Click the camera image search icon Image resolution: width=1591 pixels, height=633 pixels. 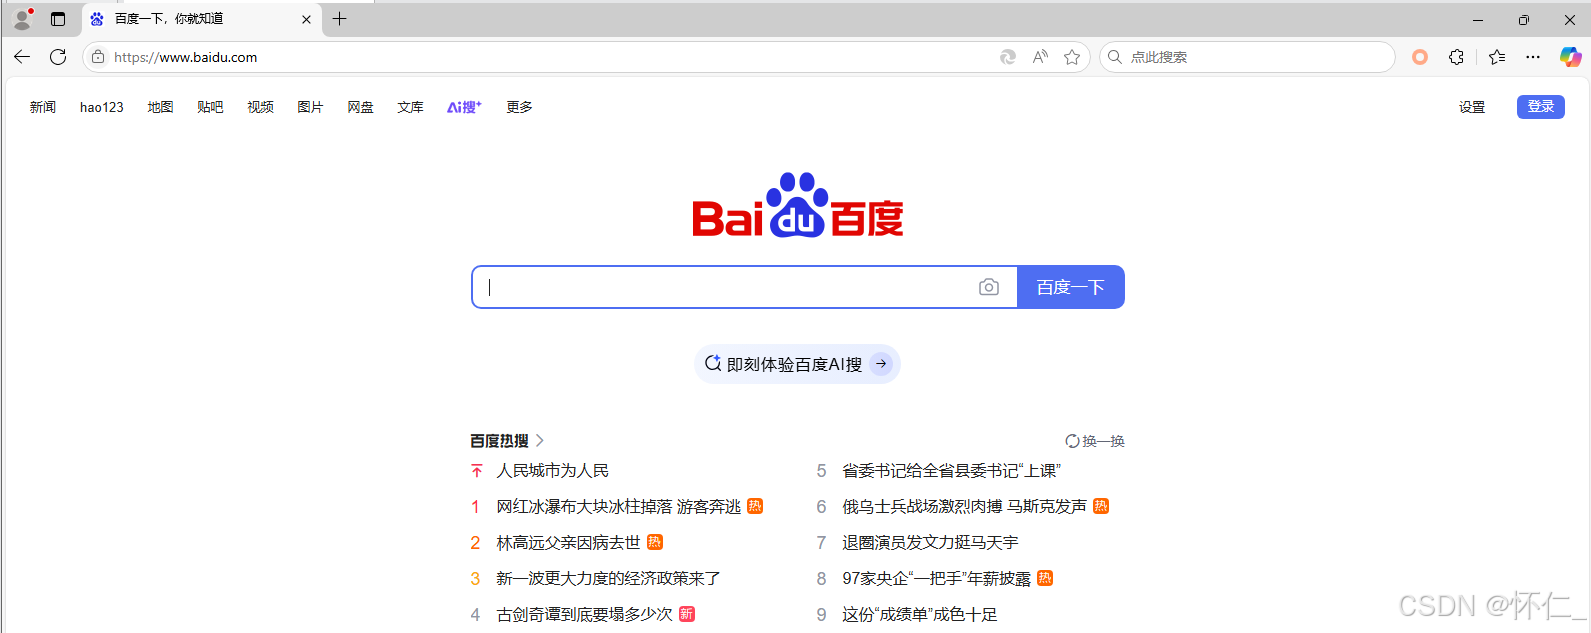pyautogui.click(x=989, y=287)
